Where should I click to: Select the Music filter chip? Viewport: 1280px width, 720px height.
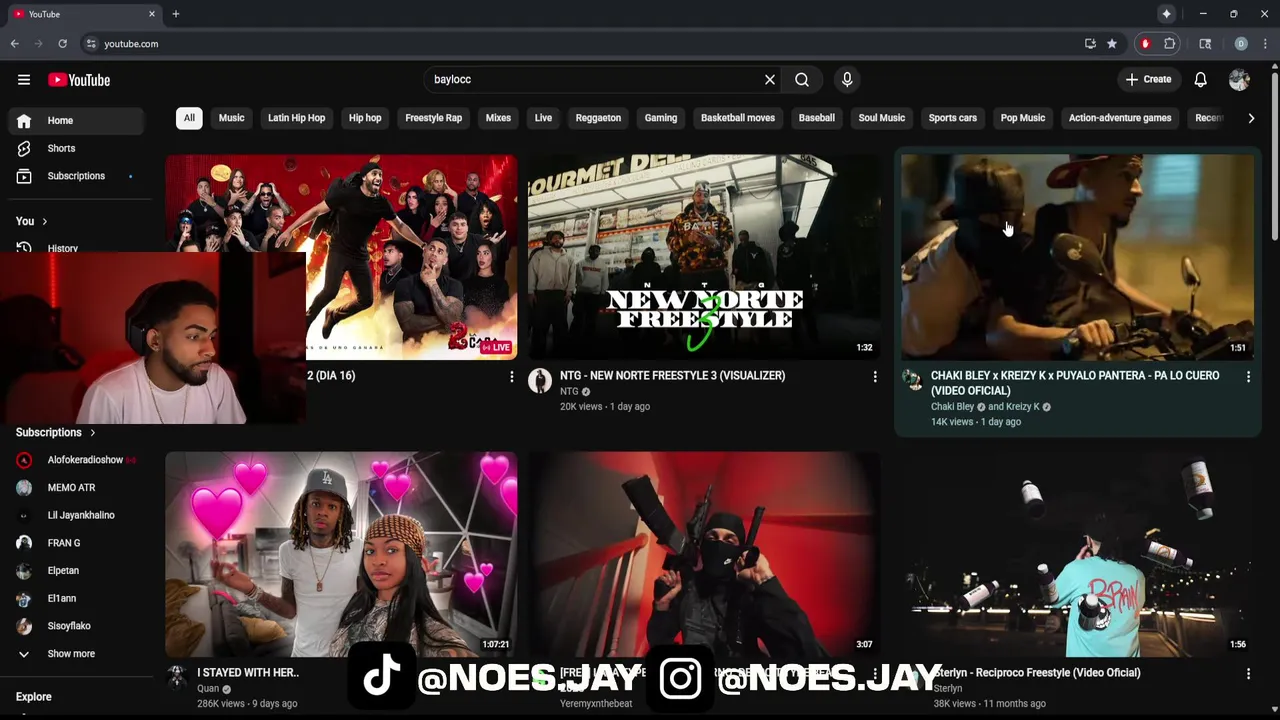click(231, 118)
